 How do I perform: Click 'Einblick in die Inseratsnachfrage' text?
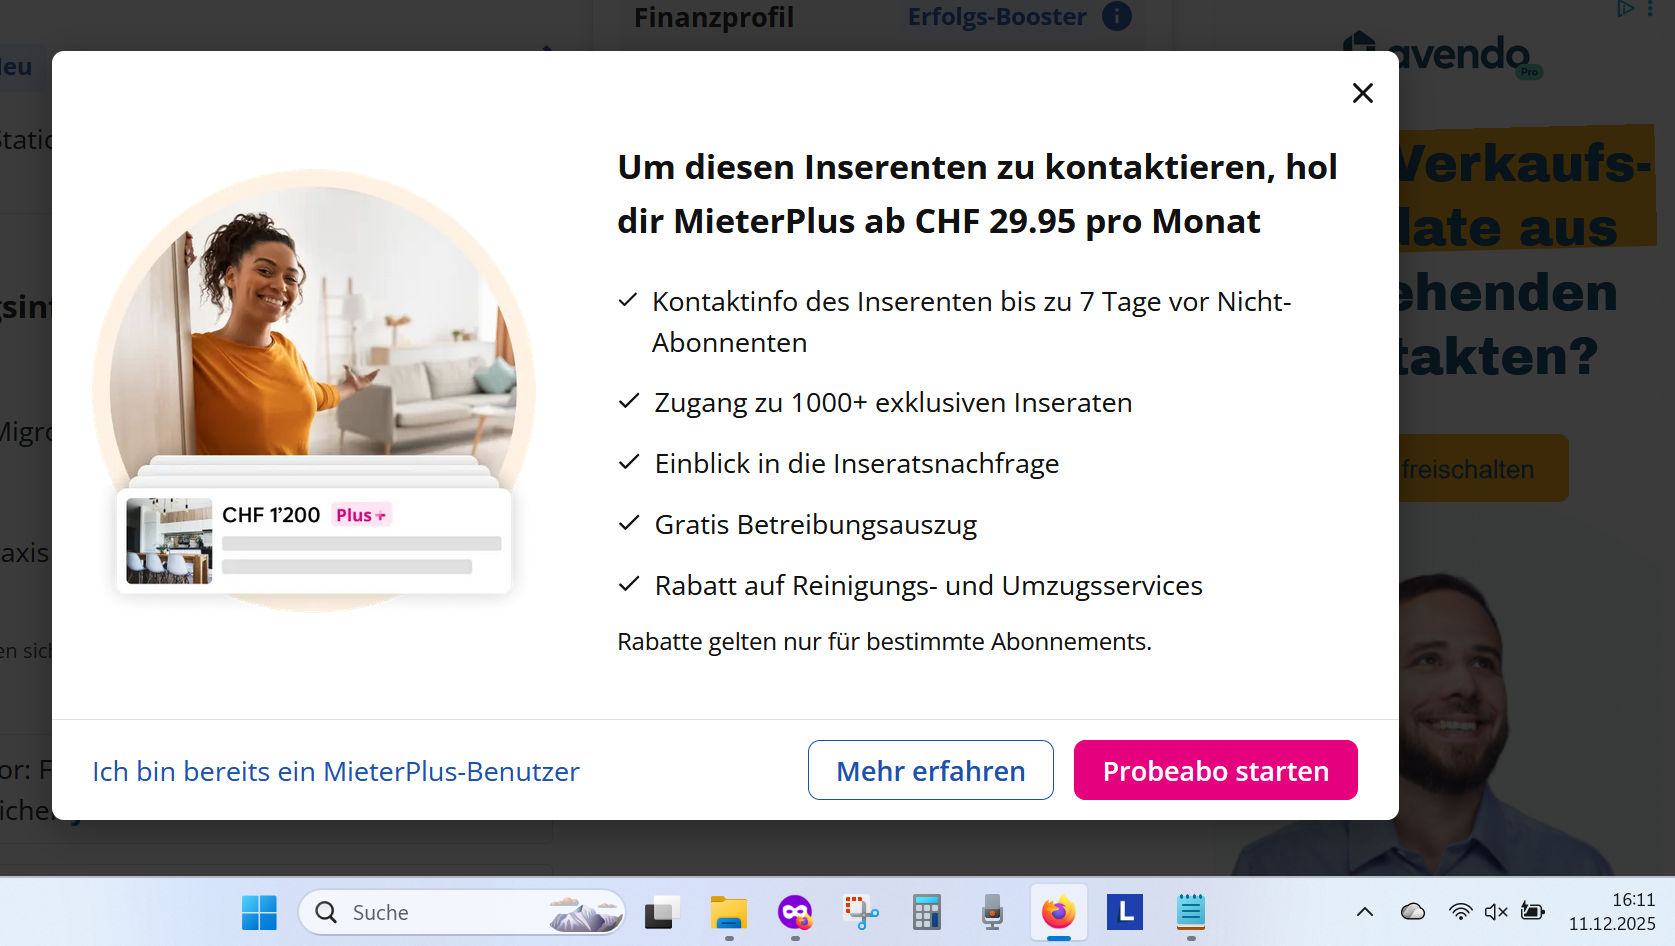[857, 463]
